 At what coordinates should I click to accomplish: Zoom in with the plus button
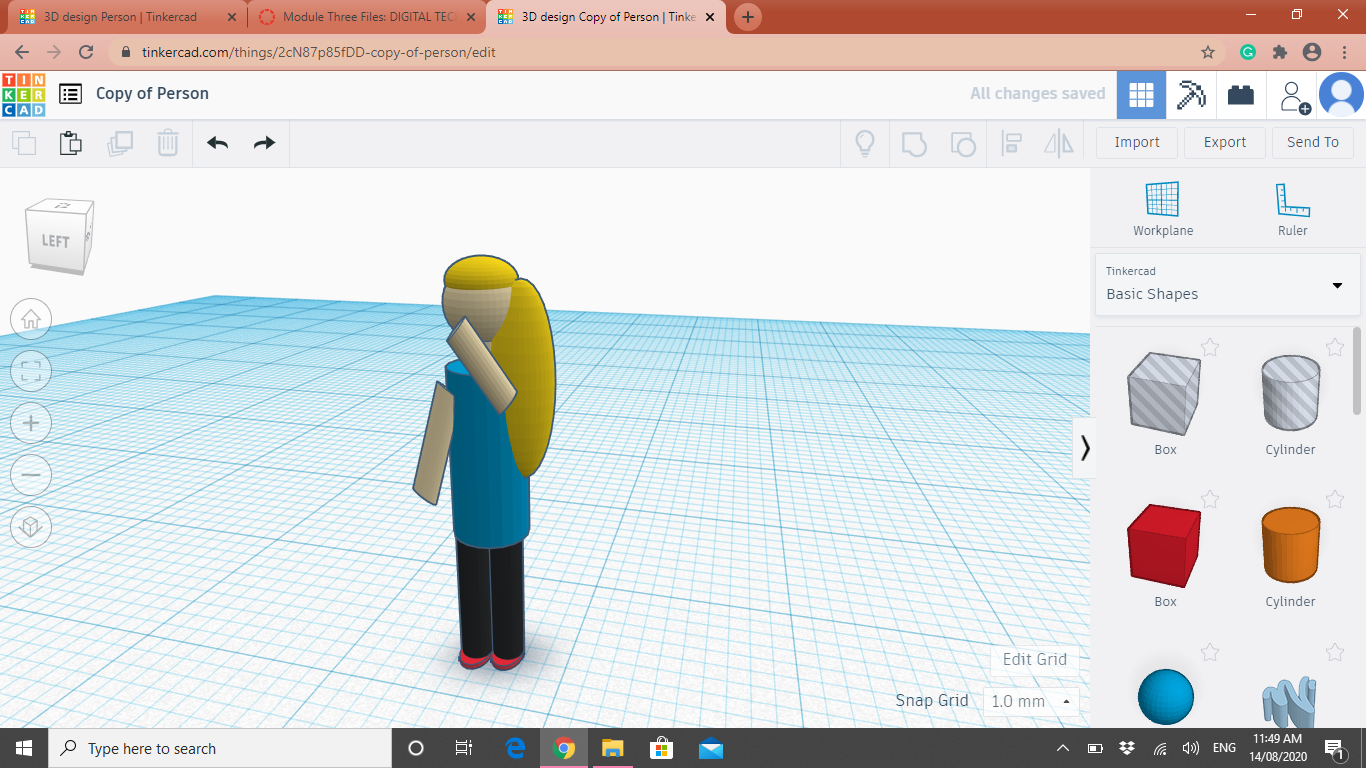[x=31, y=424]
